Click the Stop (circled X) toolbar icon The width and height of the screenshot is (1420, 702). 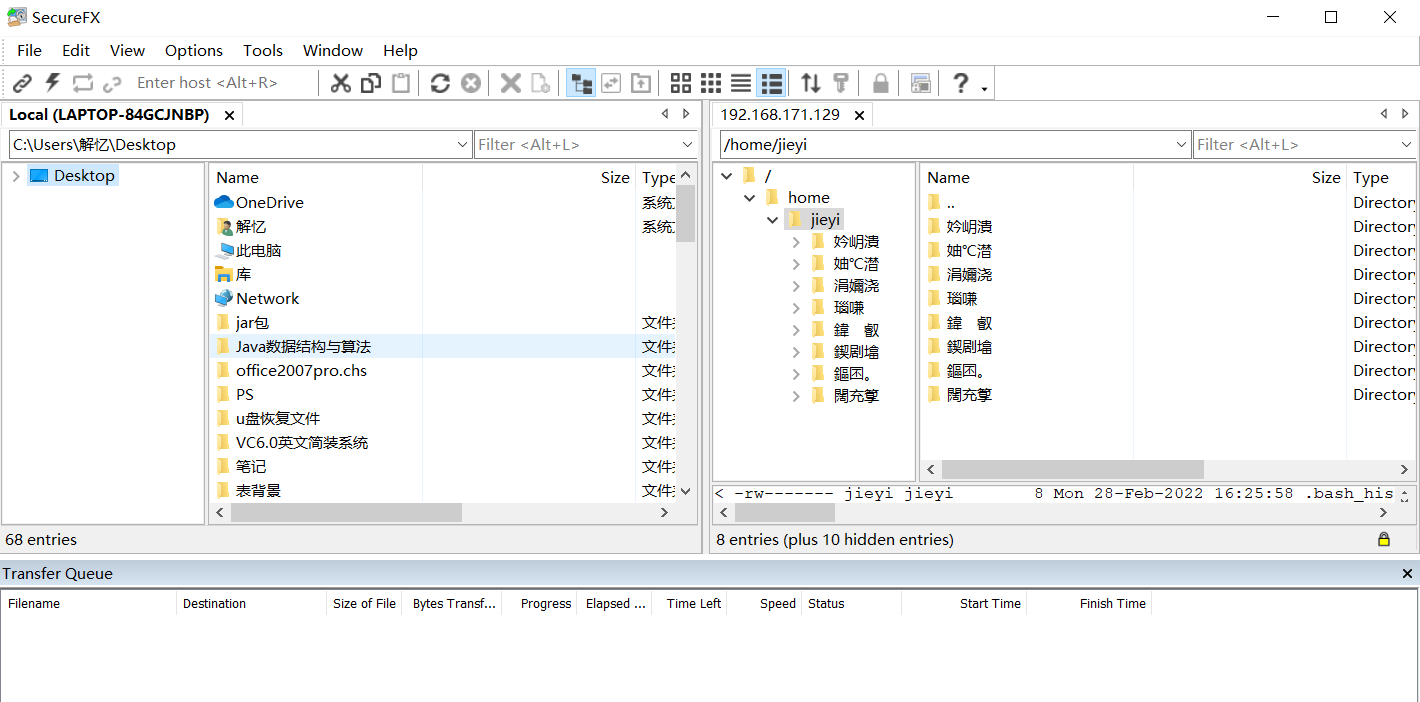[x=470, y=83]
